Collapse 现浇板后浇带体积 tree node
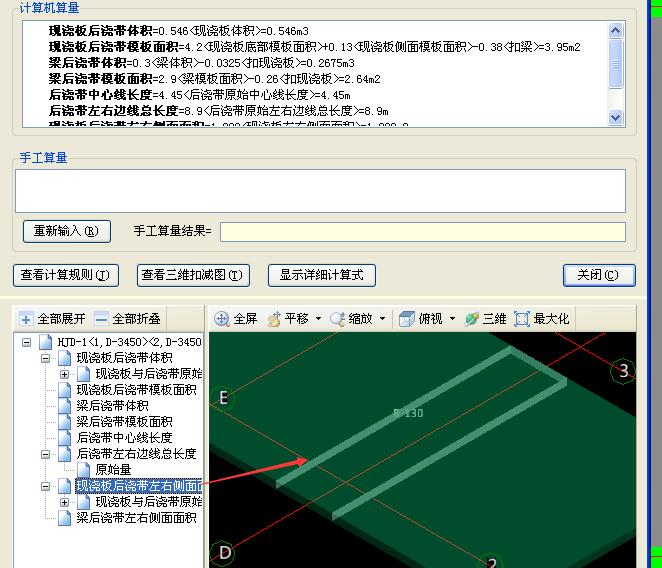The height and width of the screenshot is (568, 662). coord(45,359)
